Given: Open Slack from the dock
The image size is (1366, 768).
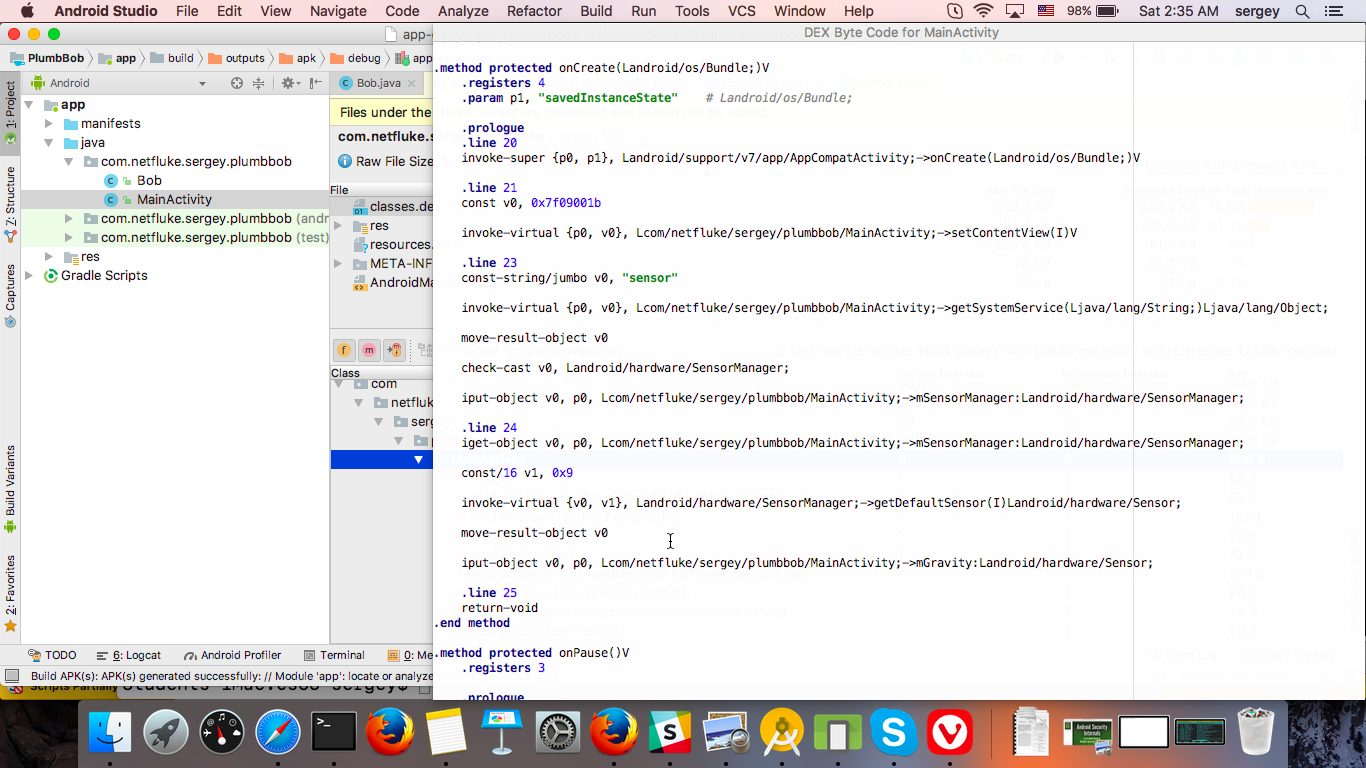Looking at the screenshot, I should tap(670, 733).
